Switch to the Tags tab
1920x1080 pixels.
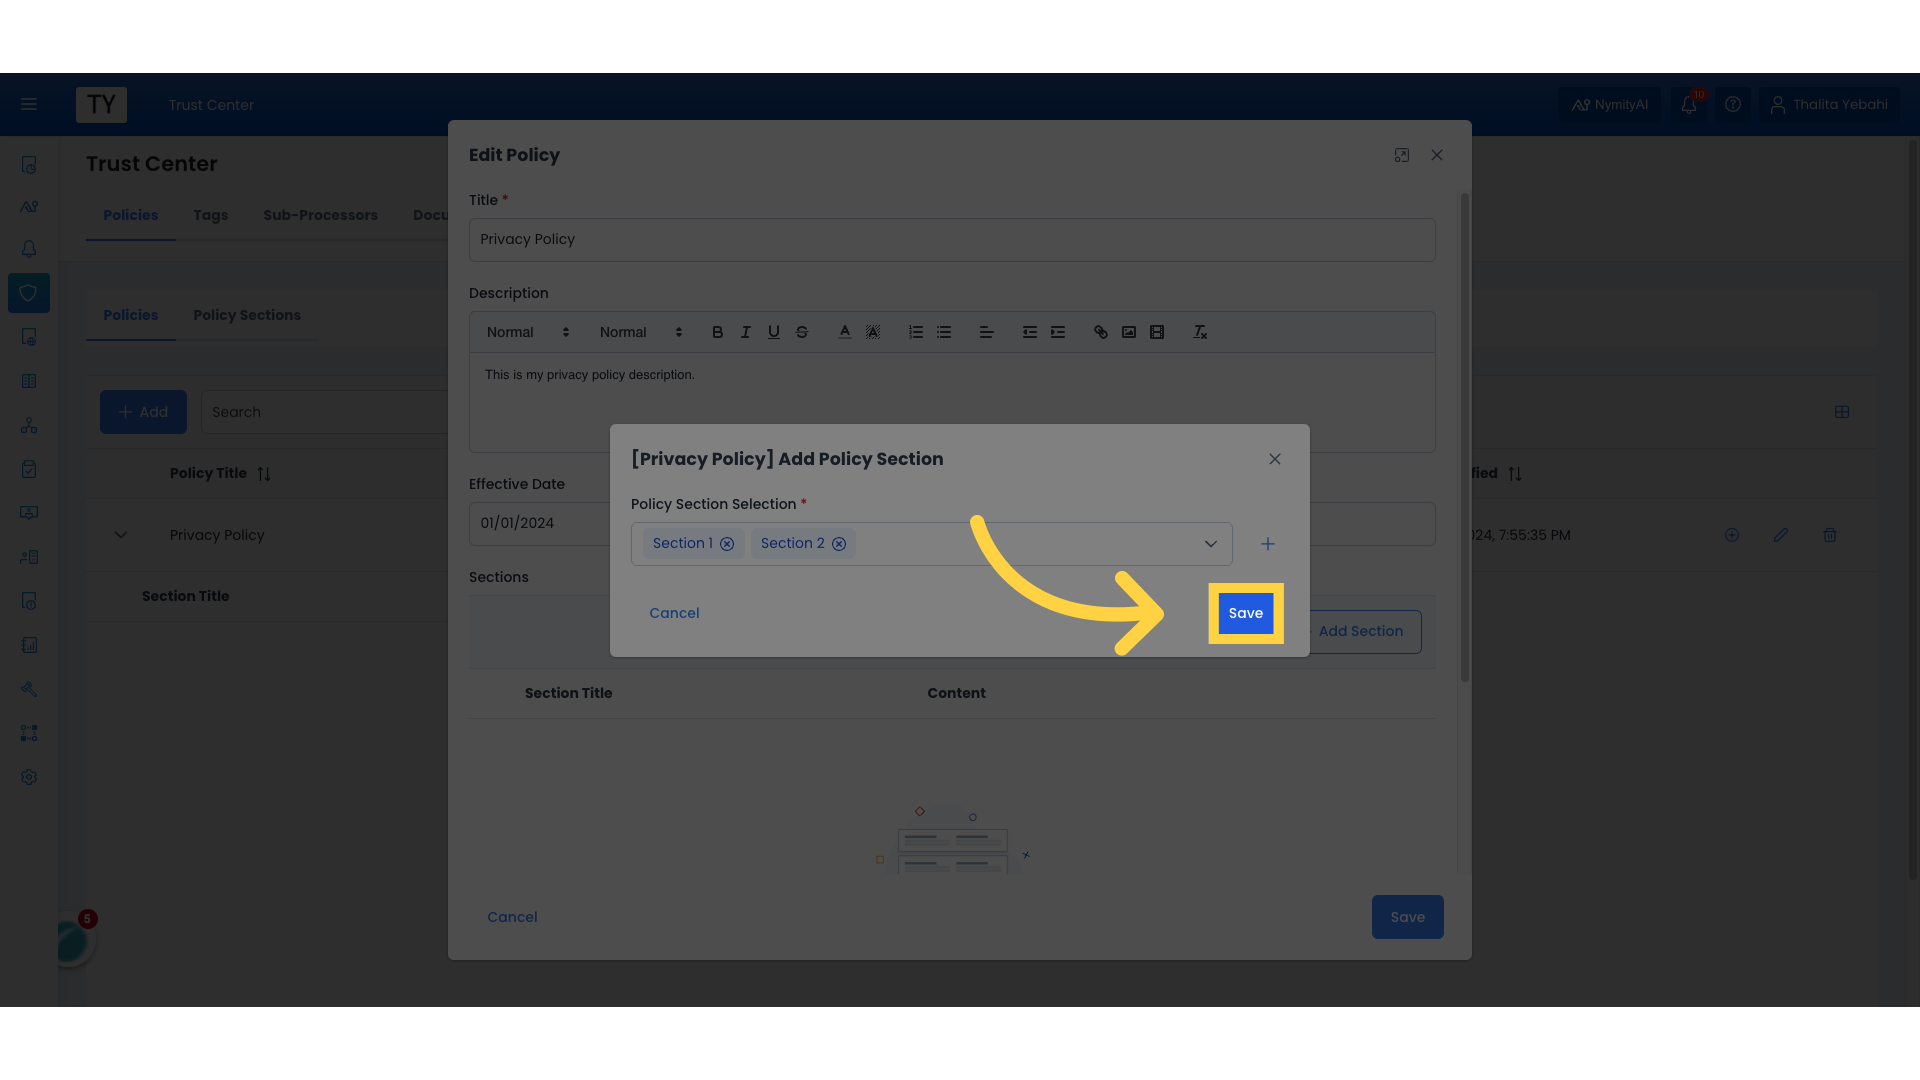pyautogui.click(x=210, y=215)
